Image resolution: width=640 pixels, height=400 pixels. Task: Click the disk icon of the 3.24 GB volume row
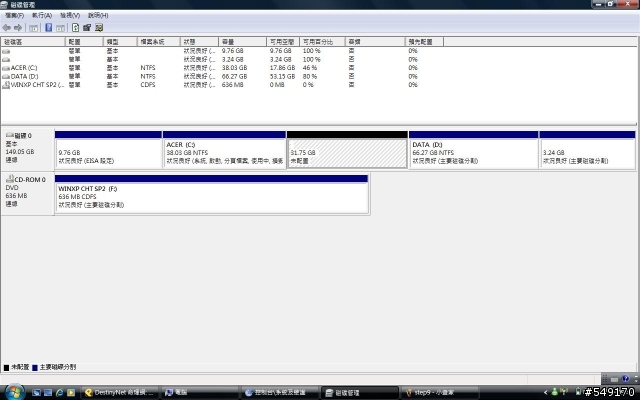tap(6, 60)
